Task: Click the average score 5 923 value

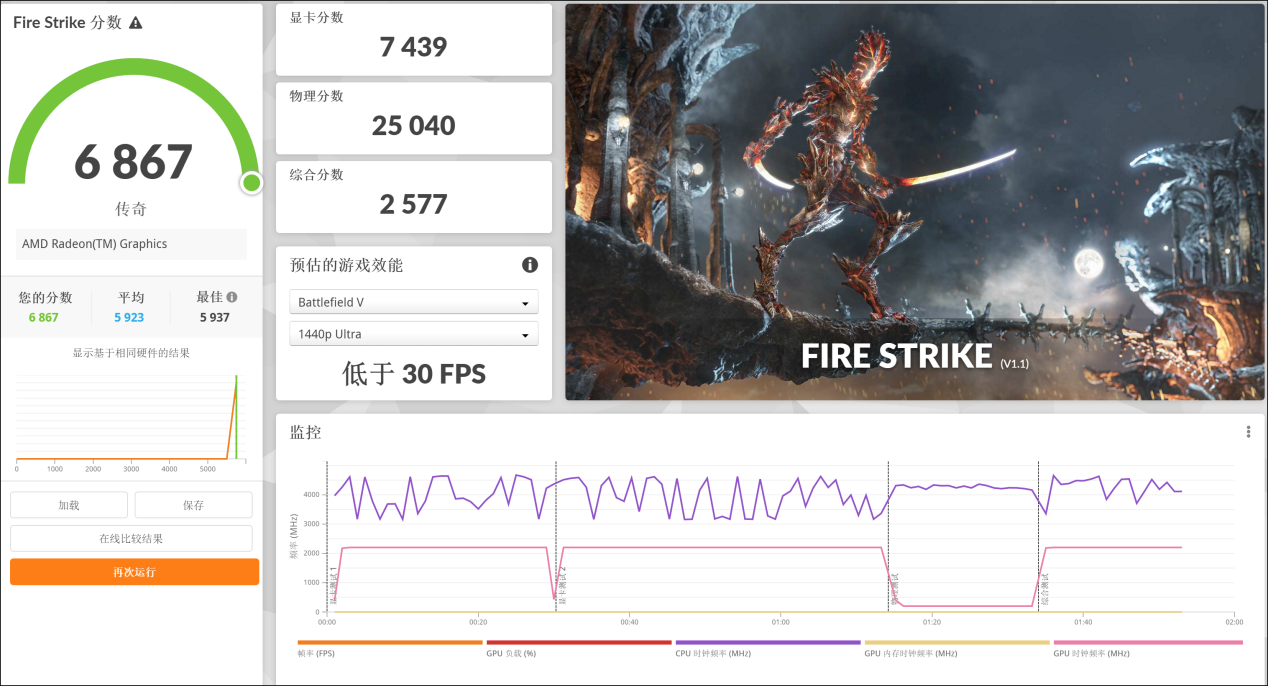Action: click(x=131, y=317)
